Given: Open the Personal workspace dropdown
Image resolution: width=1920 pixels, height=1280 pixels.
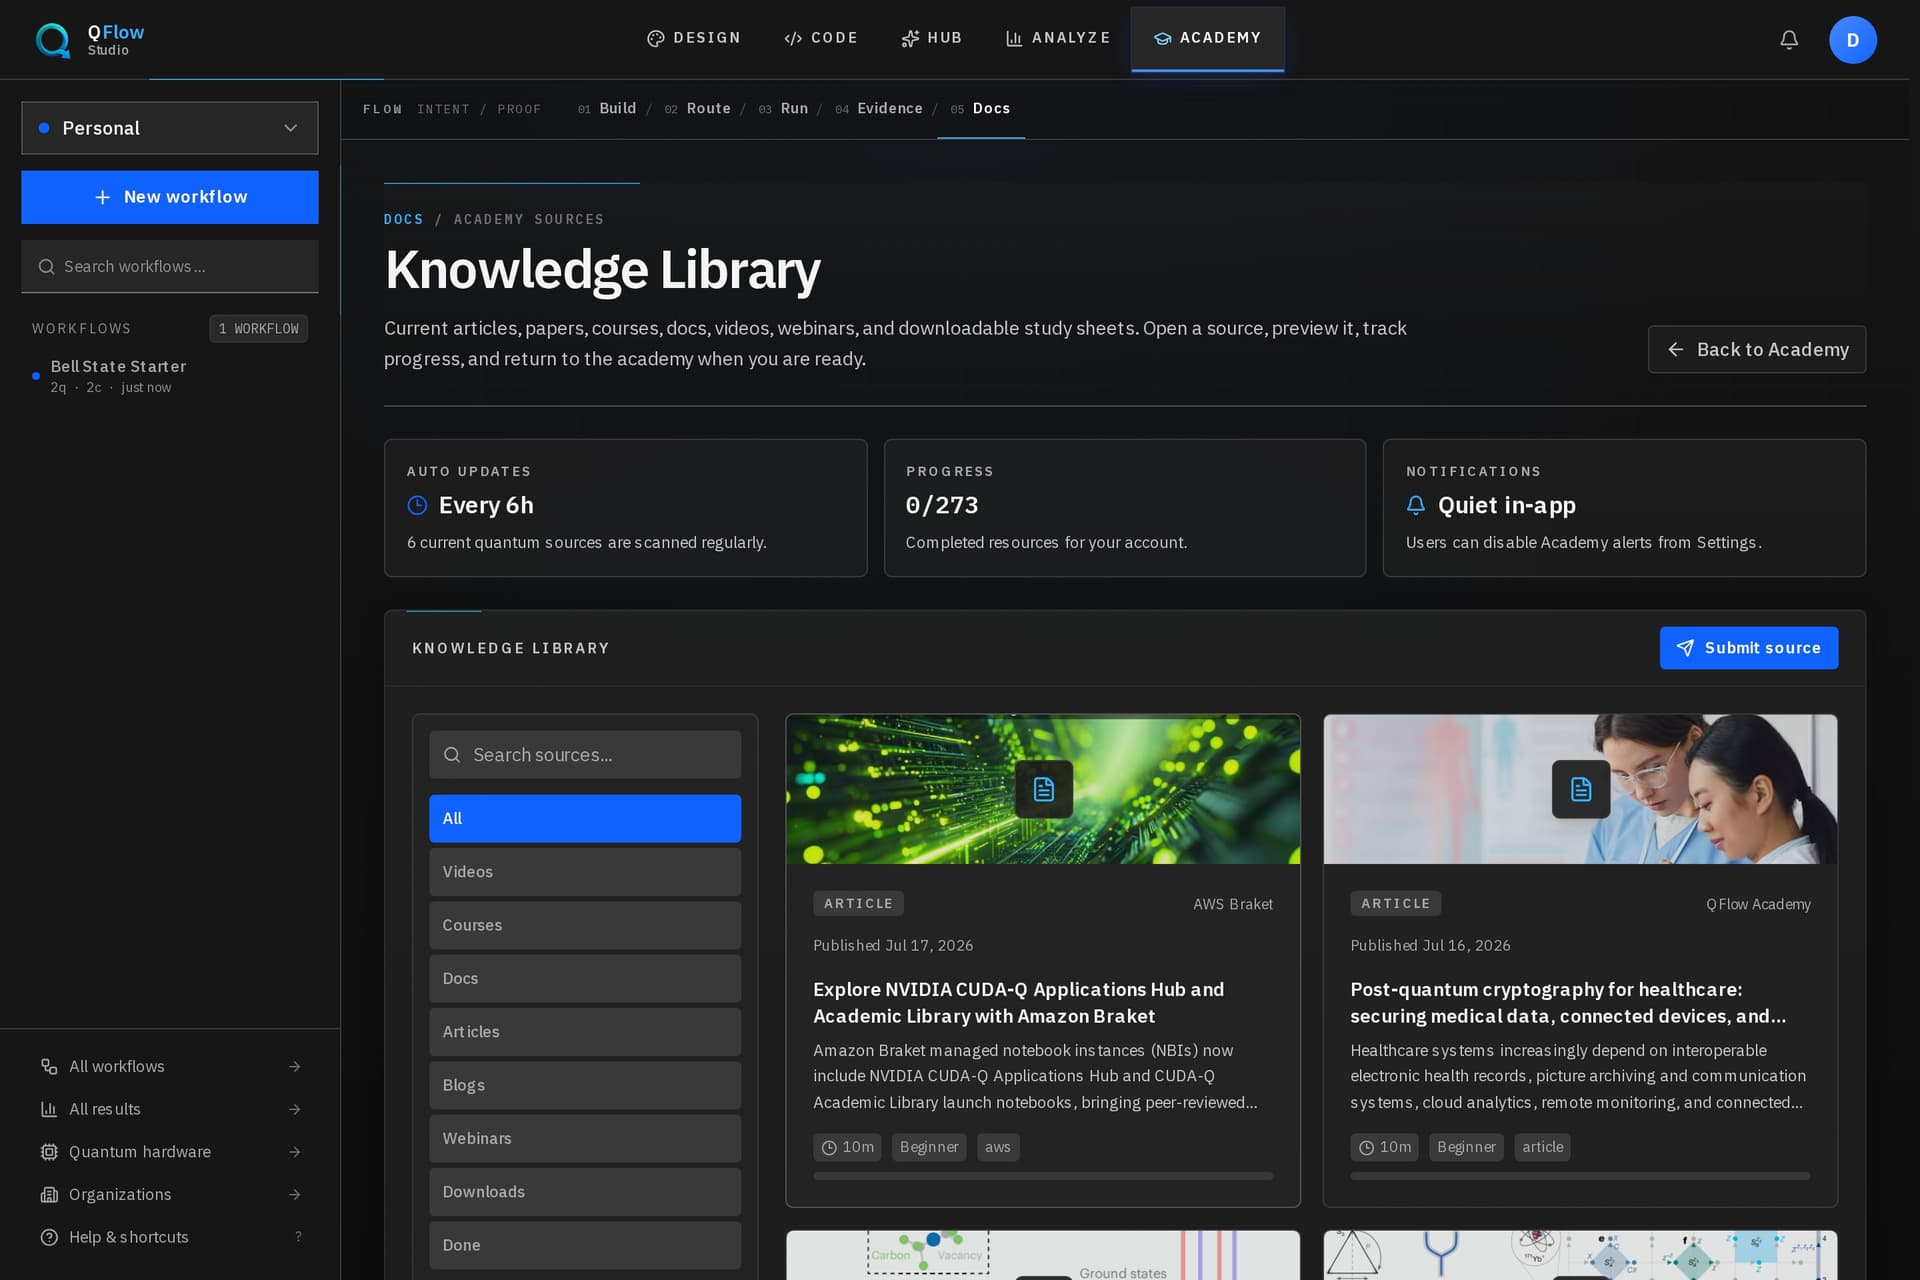Looking at the screenshot, I should [x=170, y=128].
